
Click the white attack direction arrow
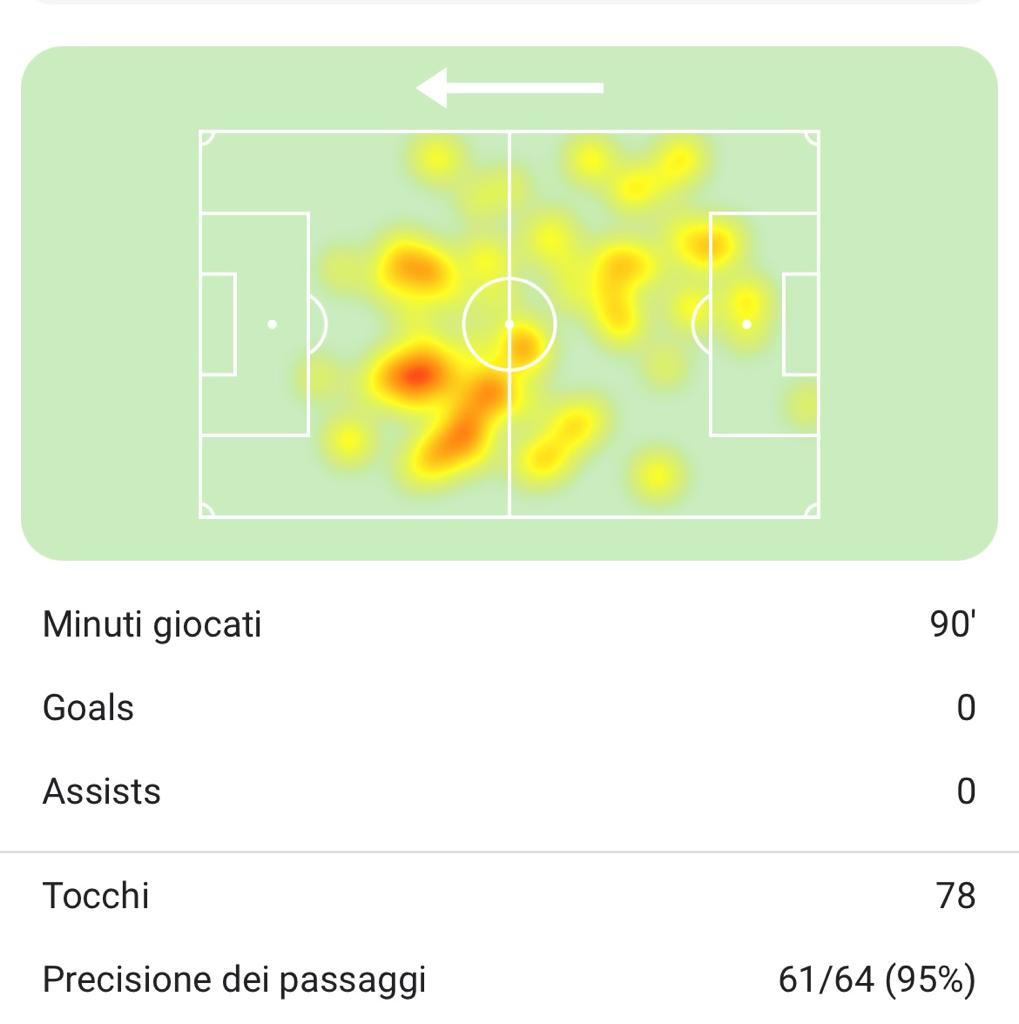[x=509, y=88]
